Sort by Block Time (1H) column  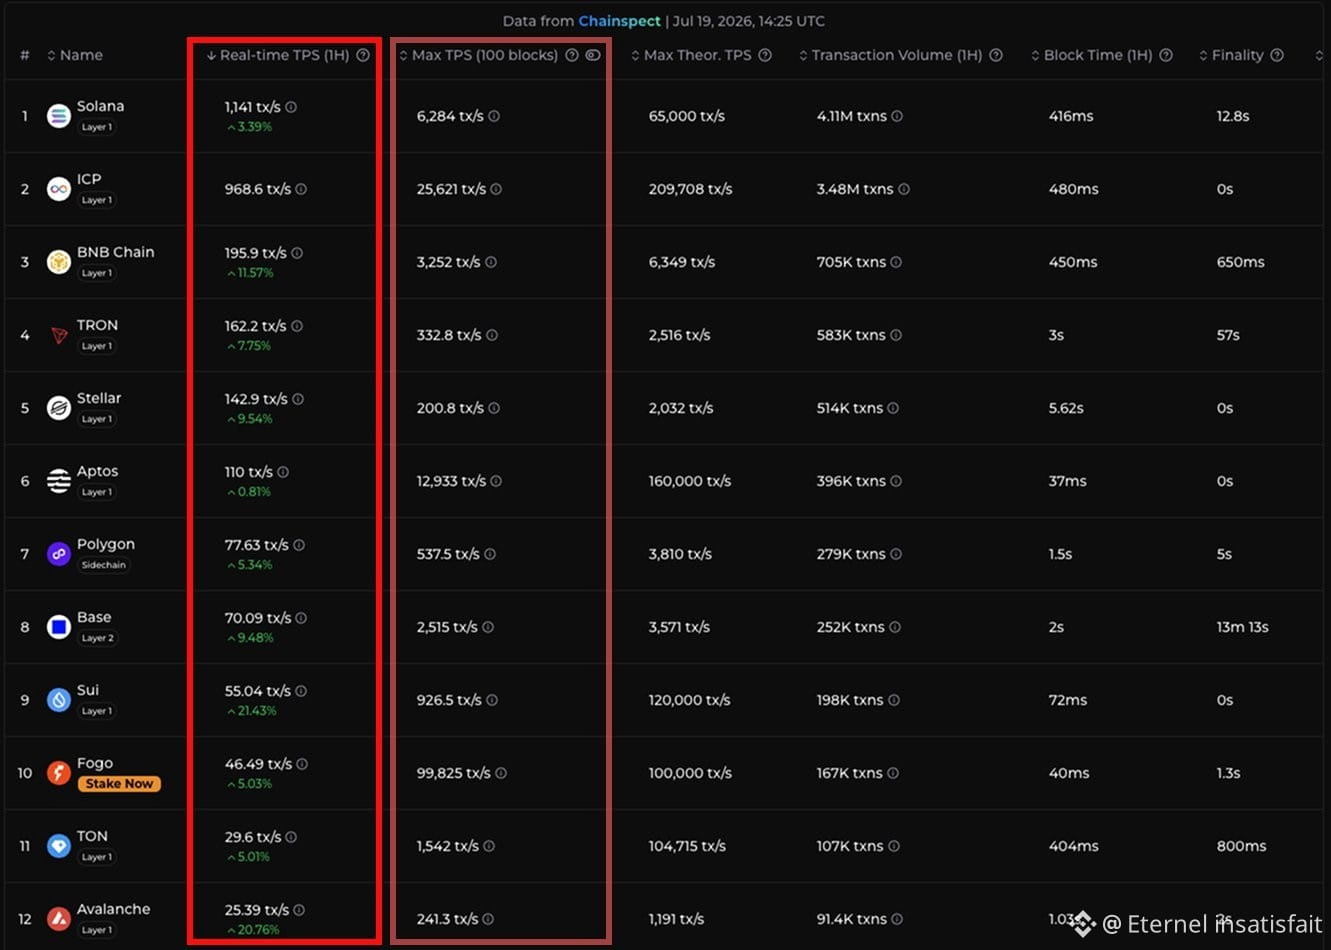(1092, 55)
